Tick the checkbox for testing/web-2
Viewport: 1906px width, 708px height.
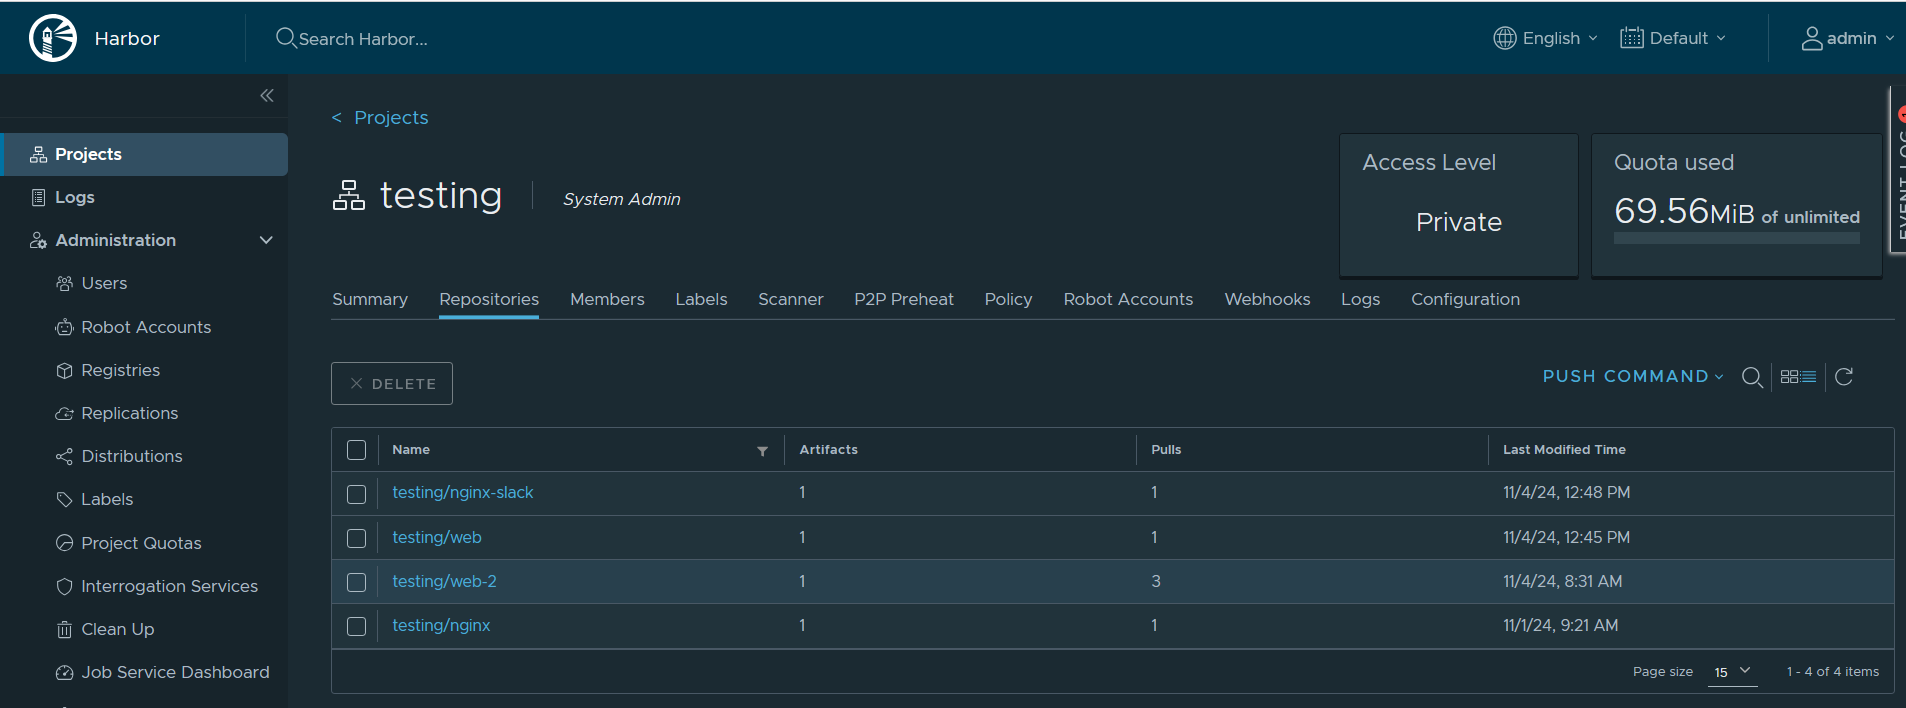356,582
